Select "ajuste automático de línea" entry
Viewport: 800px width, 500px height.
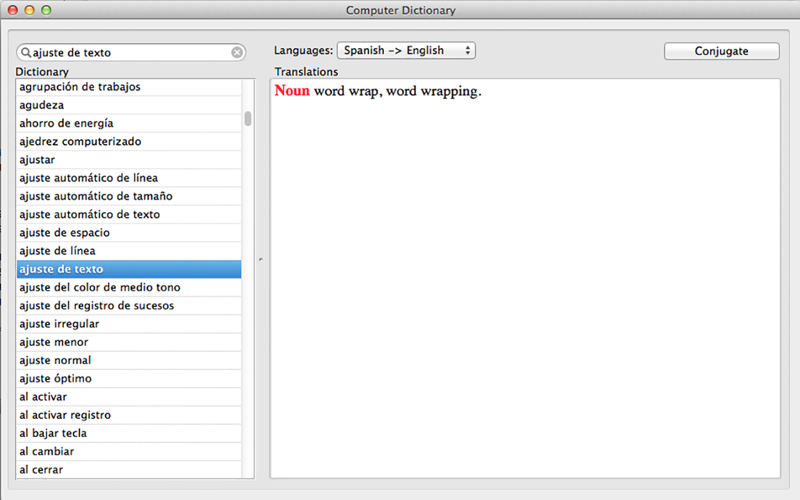pyautogui.click(x=129, y=178)
